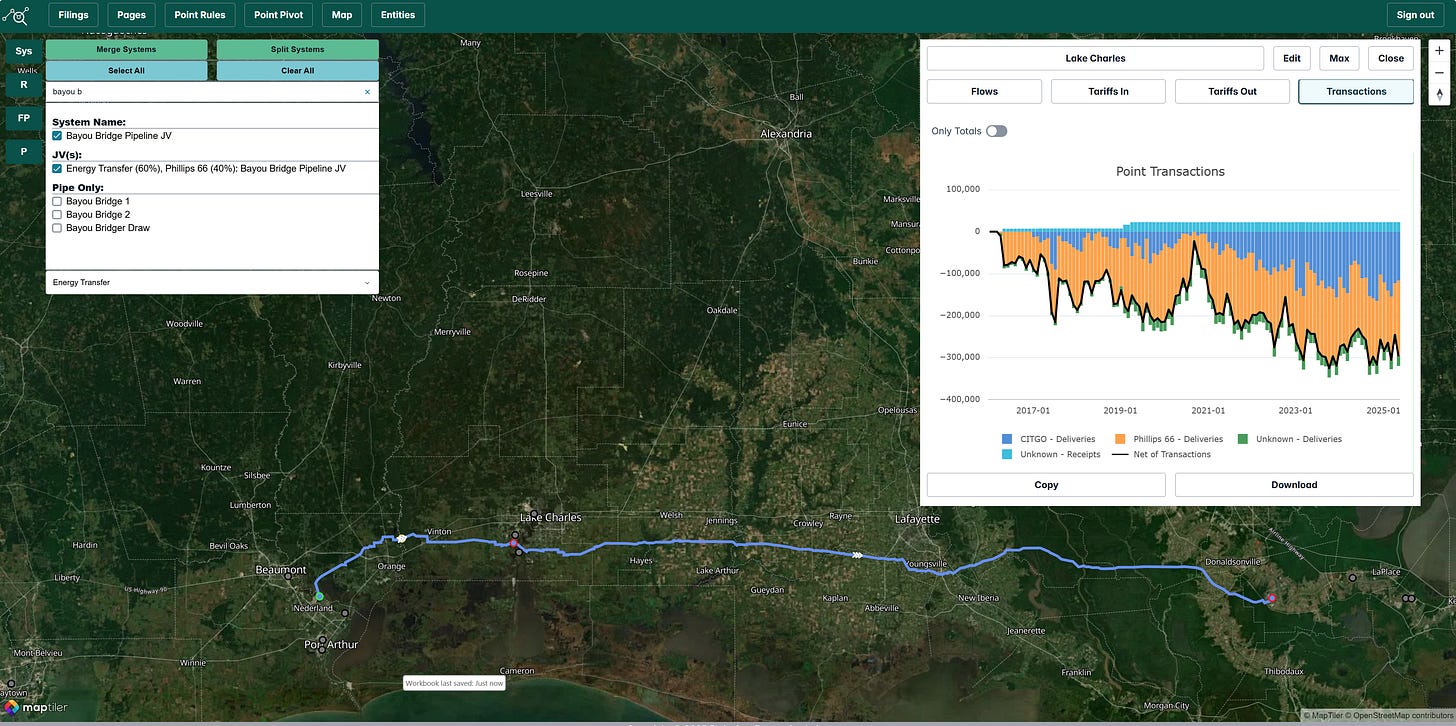Toggle the Only Totals switch
This screenshot has width=1456, height=726.
click(996, 131)
